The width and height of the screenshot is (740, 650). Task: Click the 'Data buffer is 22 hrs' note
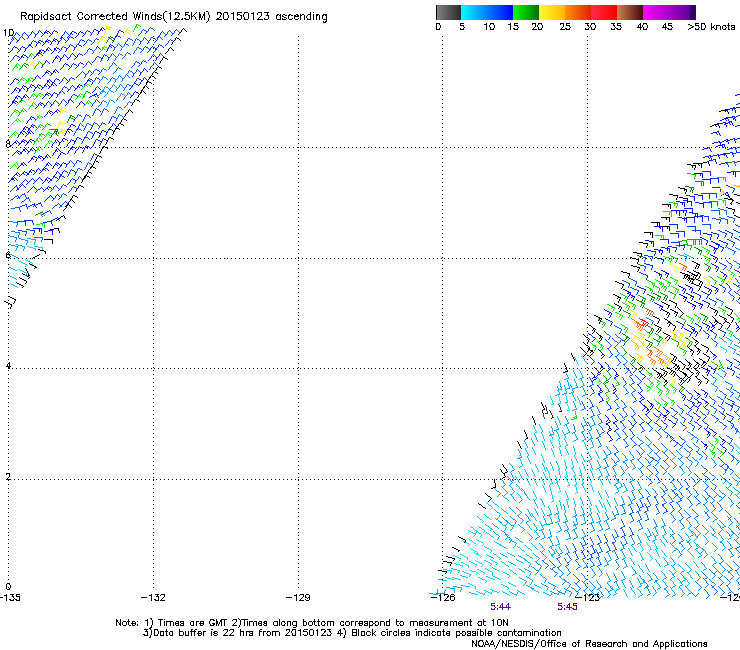click(x=352, y=633)
